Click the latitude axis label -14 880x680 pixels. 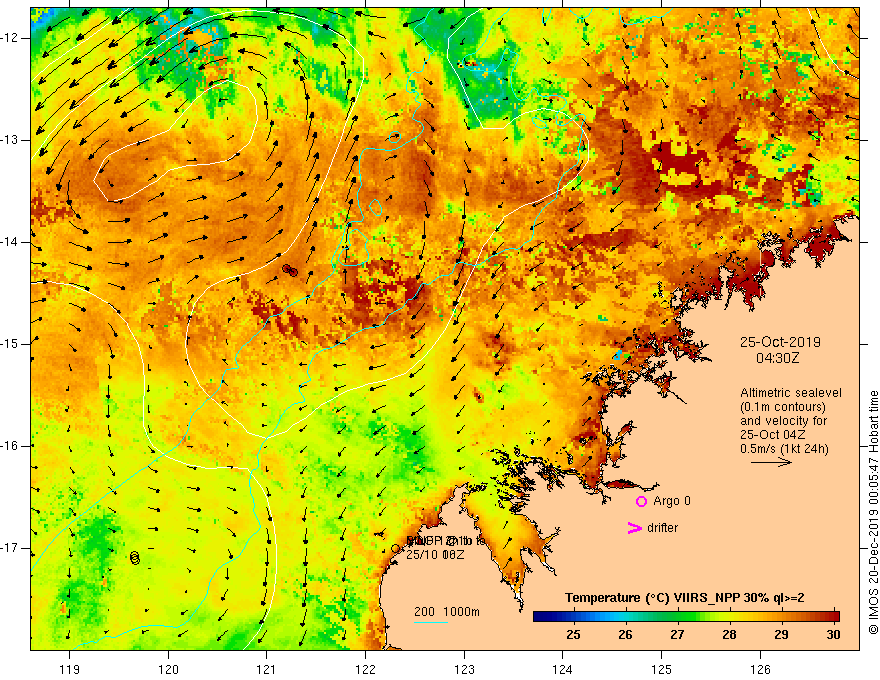tap(10, 242)
